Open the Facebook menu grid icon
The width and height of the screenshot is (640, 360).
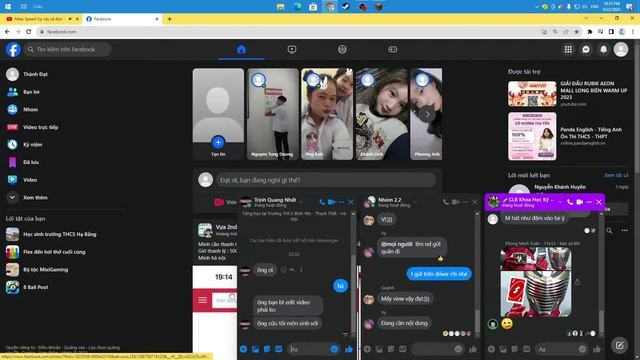tap(568, 49)
